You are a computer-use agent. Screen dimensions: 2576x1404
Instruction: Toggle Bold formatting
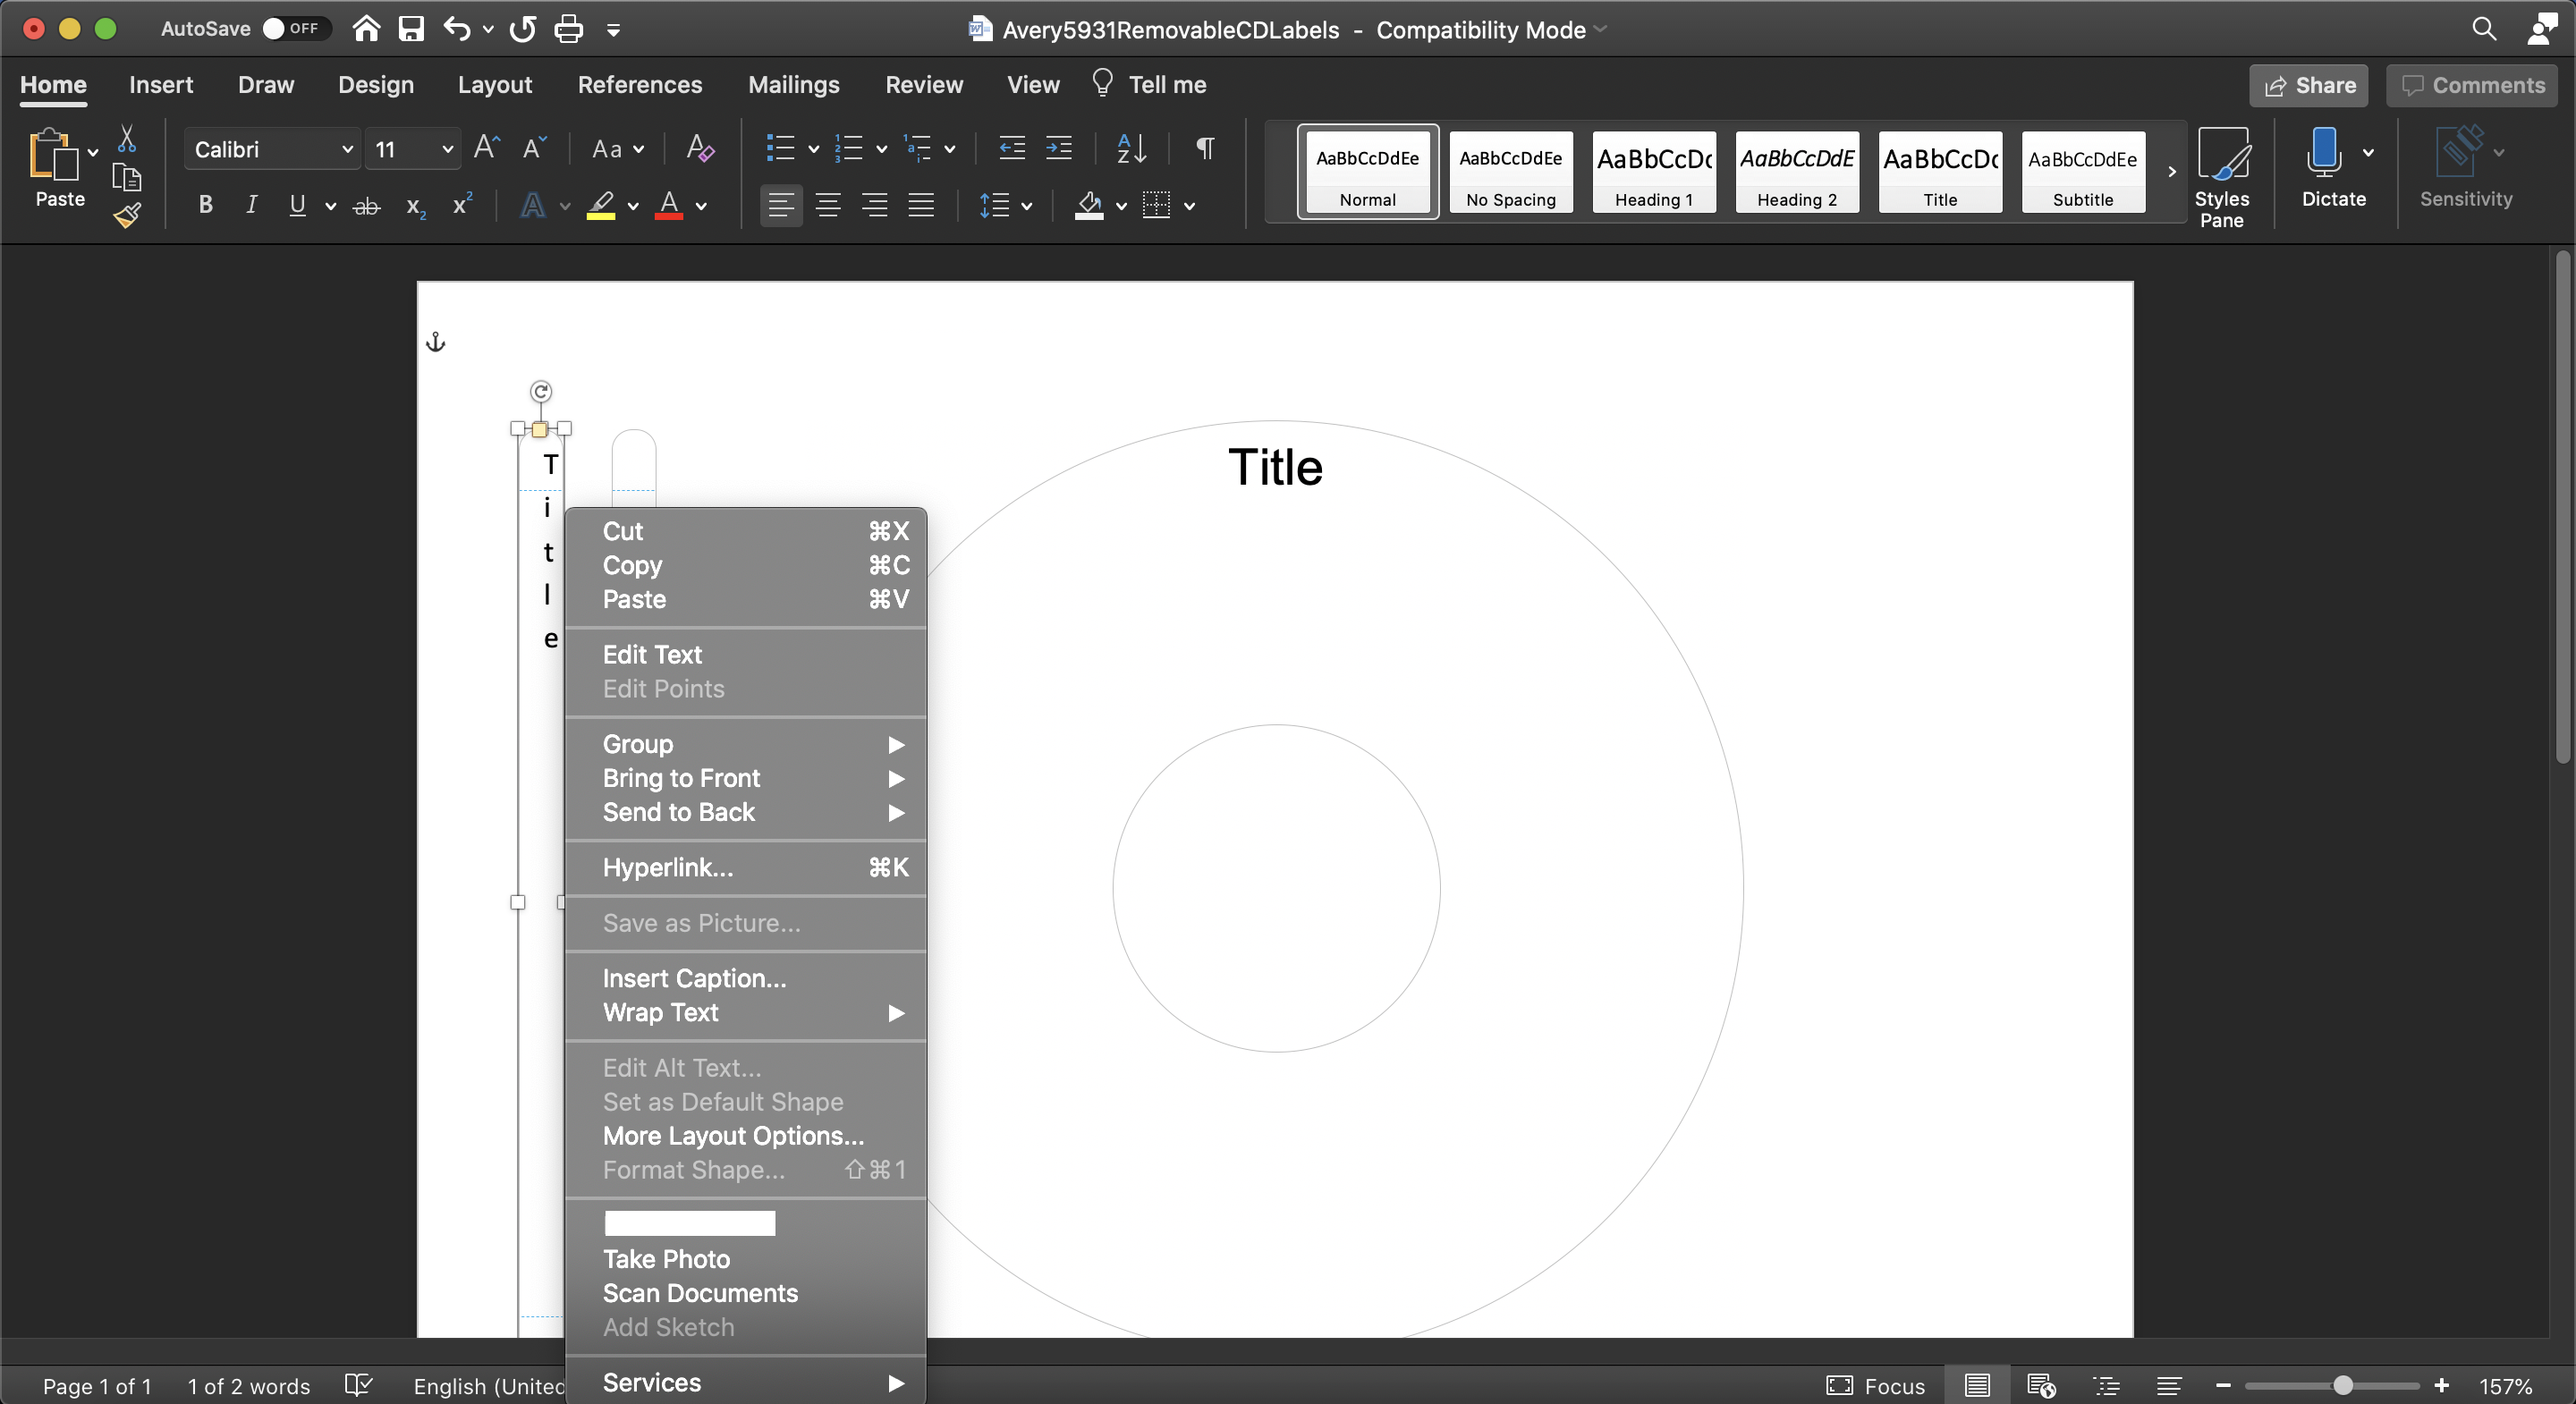click(205, 206)
